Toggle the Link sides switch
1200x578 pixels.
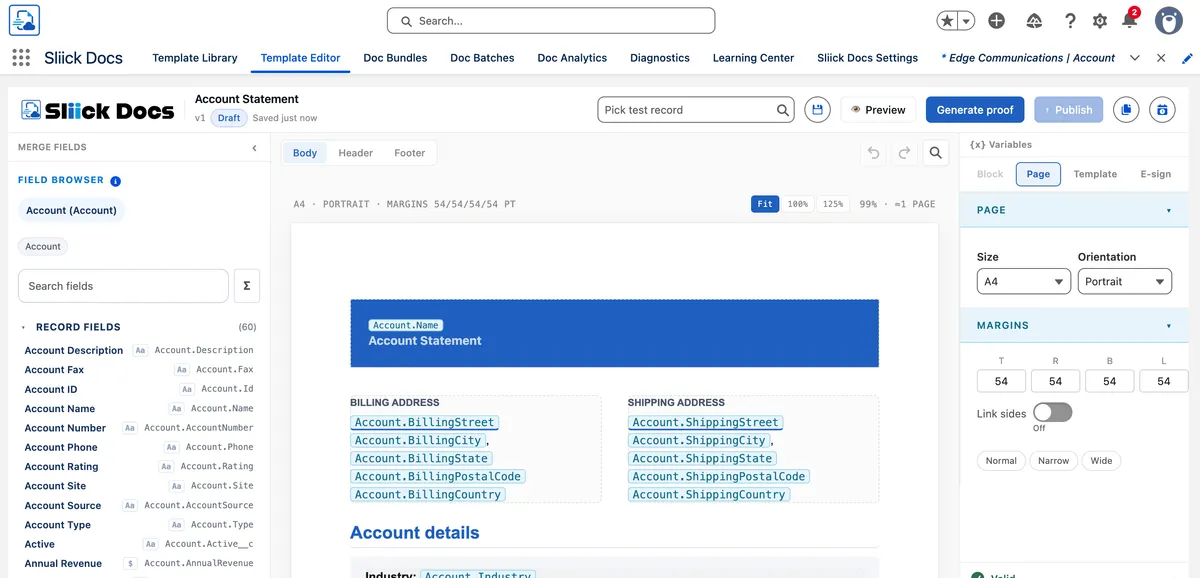point(1052,413)
